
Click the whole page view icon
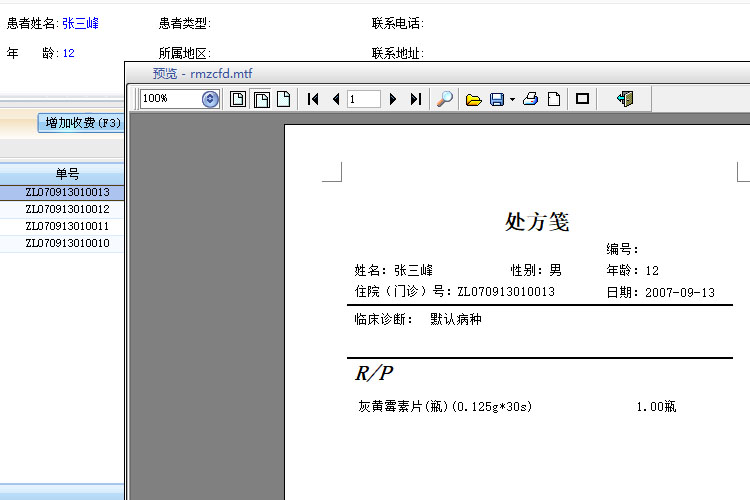pos(238,99)
